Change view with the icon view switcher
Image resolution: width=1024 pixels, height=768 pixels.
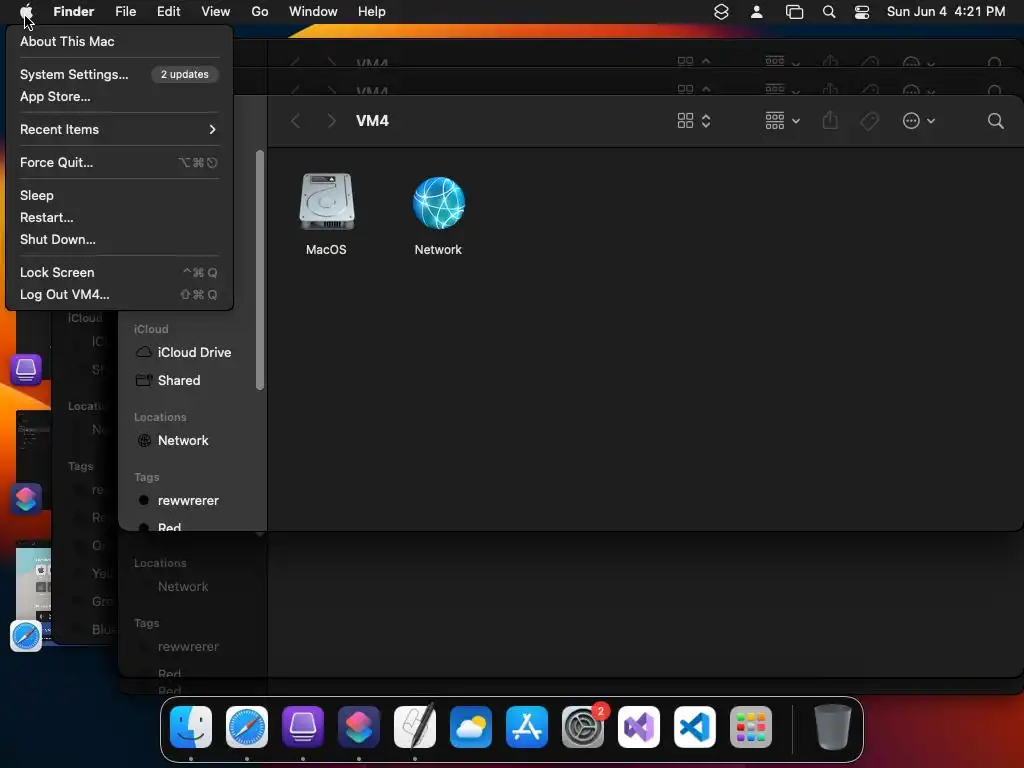pos(694,121)
